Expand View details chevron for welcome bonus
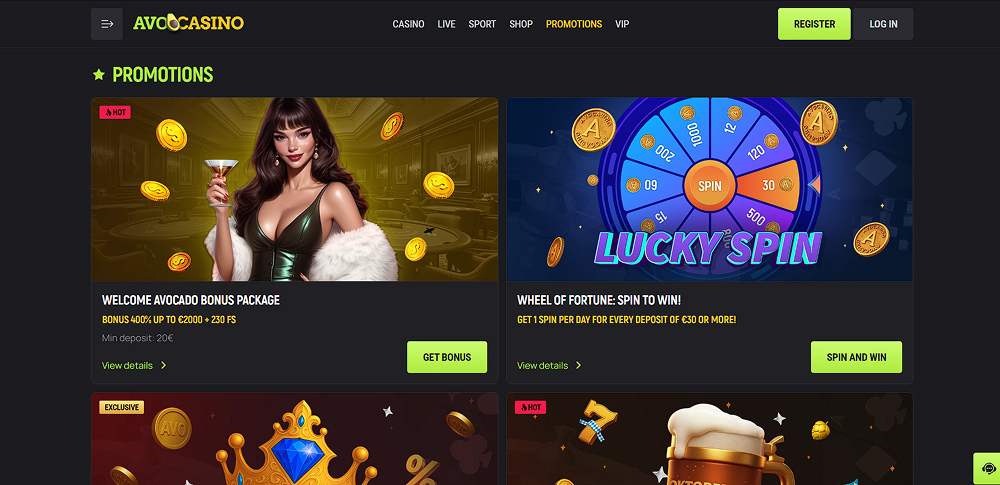Image resolution: width=1000 pixels, height=485 pixels. tap(164, 366)
